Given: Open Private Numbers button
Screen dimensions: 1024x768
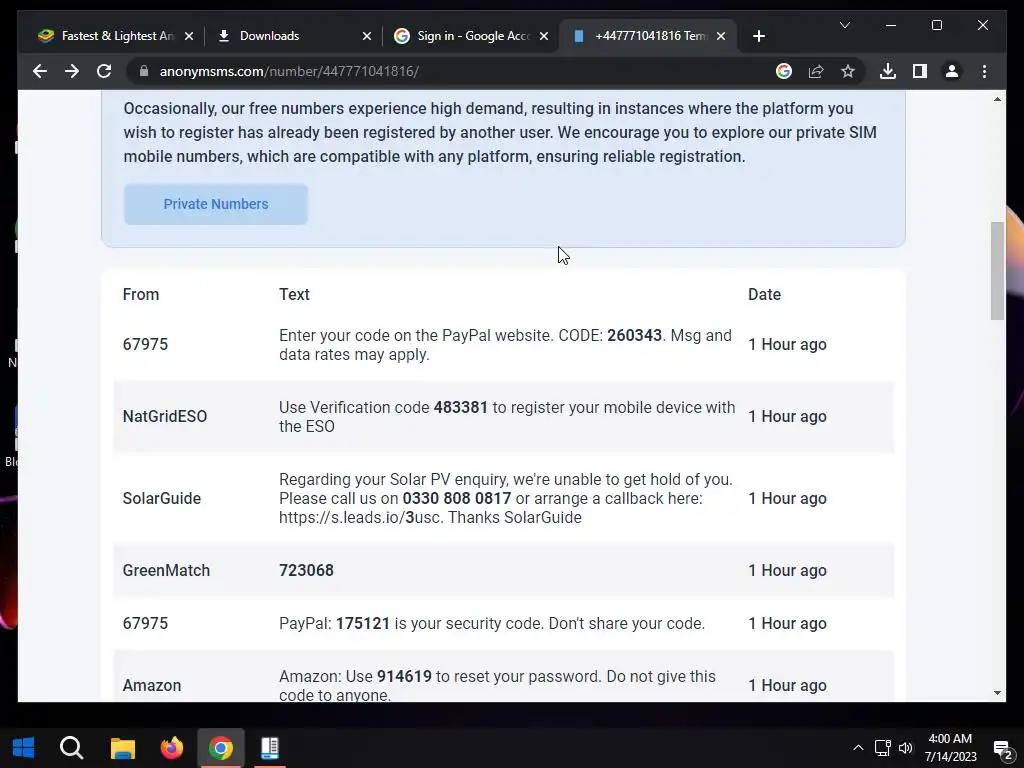Looking at the screenshot, I should pyautogui.click(x=216, y=204).
